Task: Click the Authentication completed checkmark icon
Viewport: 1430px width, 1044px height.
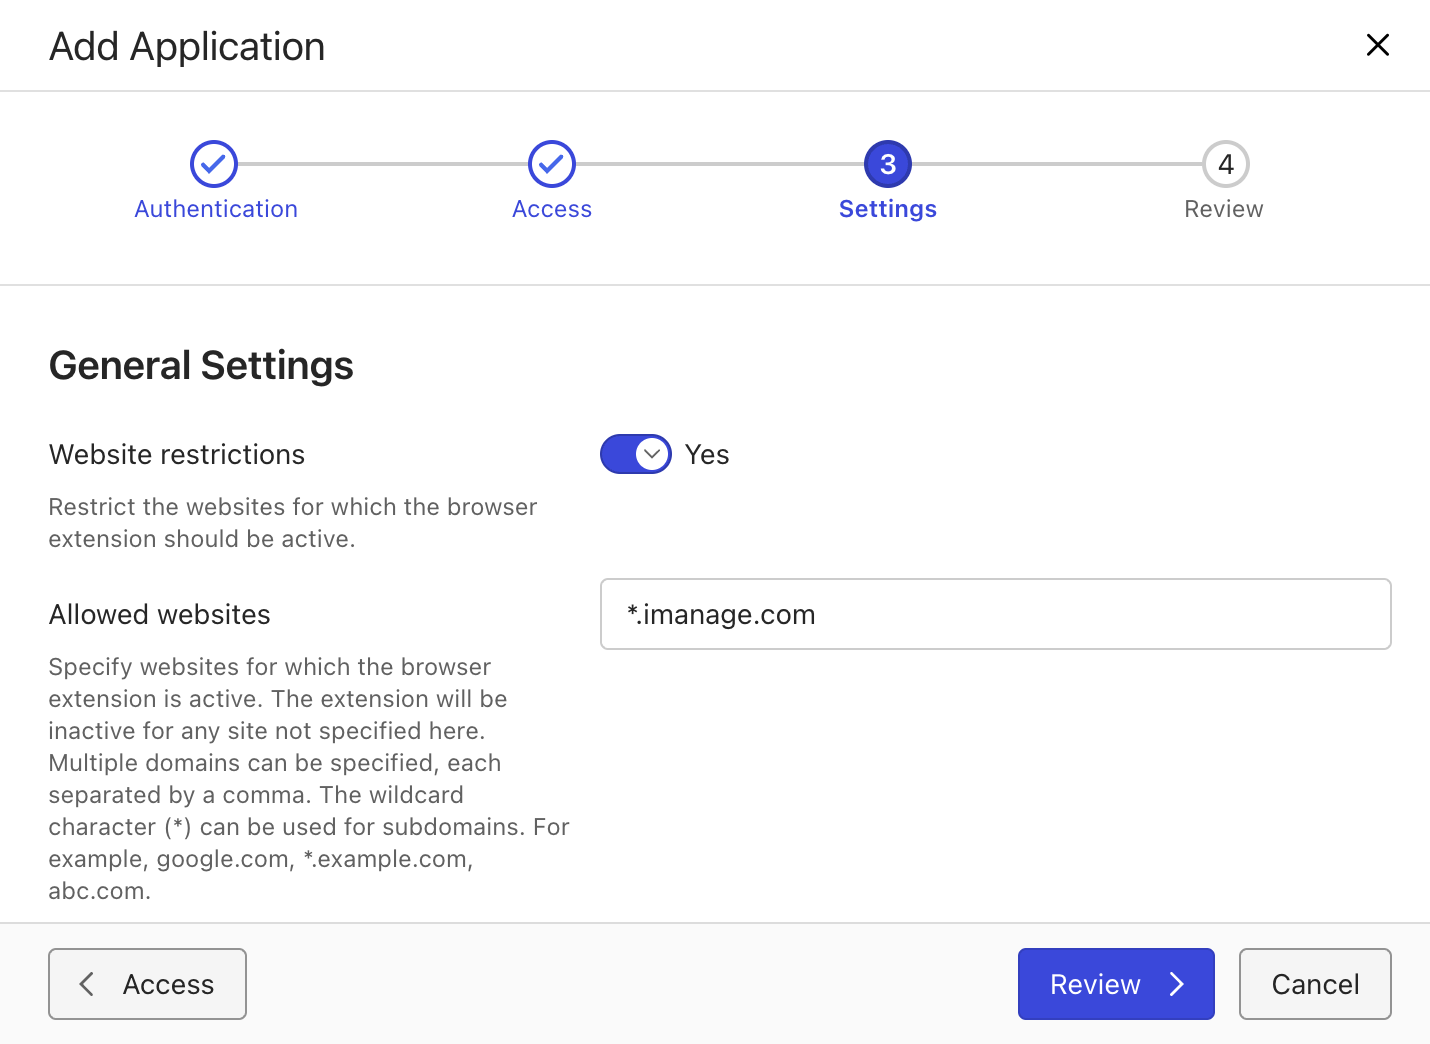Action: [x=213, y=164]
